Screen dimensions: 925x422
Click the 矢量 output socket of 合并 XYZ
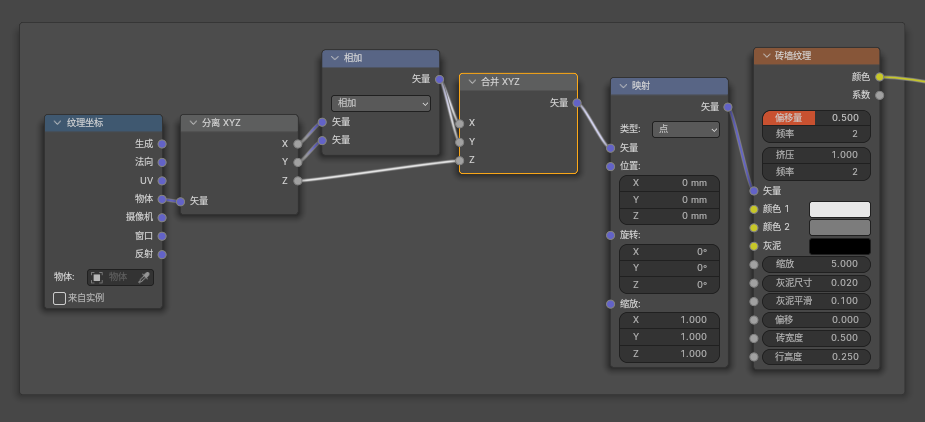[x=577, y=102]
